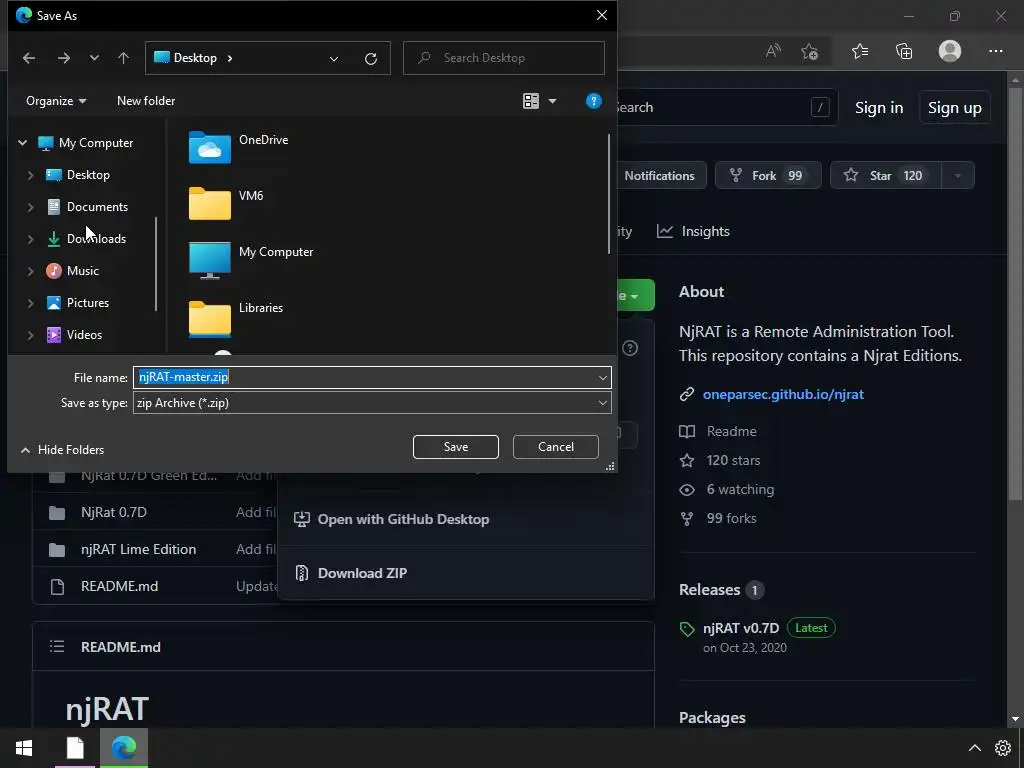Screen dimensions: 1024x768
Task: Click Sign in on GitHub
Action: (879, 108)
